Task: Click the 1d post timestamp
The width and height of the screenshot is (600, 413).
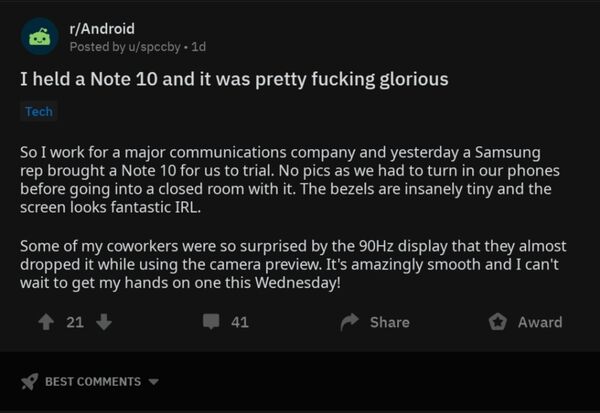Action: [199, 47]
